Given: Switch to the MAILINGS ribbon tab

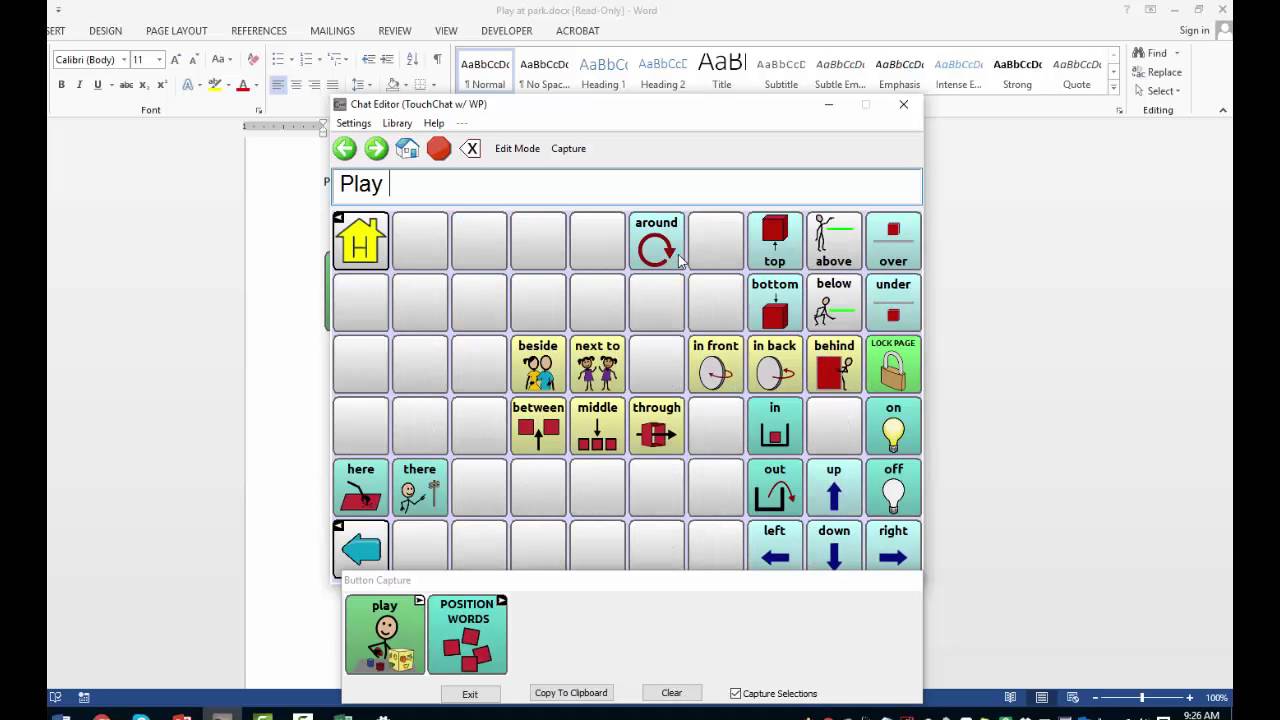Looking at the screenshot, I should [x=332, y=31].
